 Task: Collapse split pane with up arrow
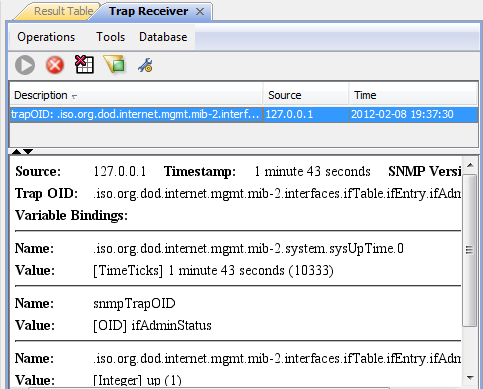[x=16, y=152]
